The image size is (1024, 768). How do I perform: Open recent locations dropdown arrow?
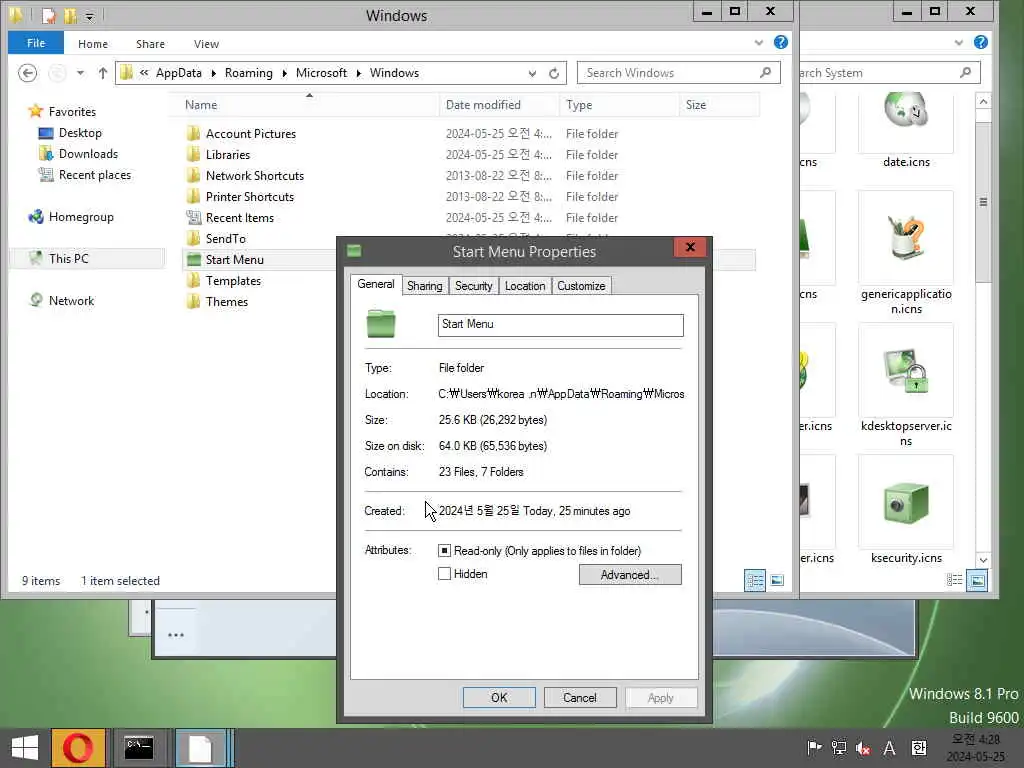click(x=80, y=72)
